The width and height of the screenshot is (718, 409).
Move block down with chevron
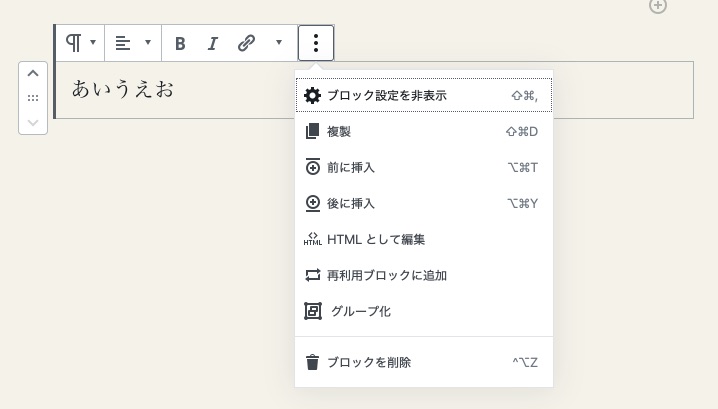[33, 122]
